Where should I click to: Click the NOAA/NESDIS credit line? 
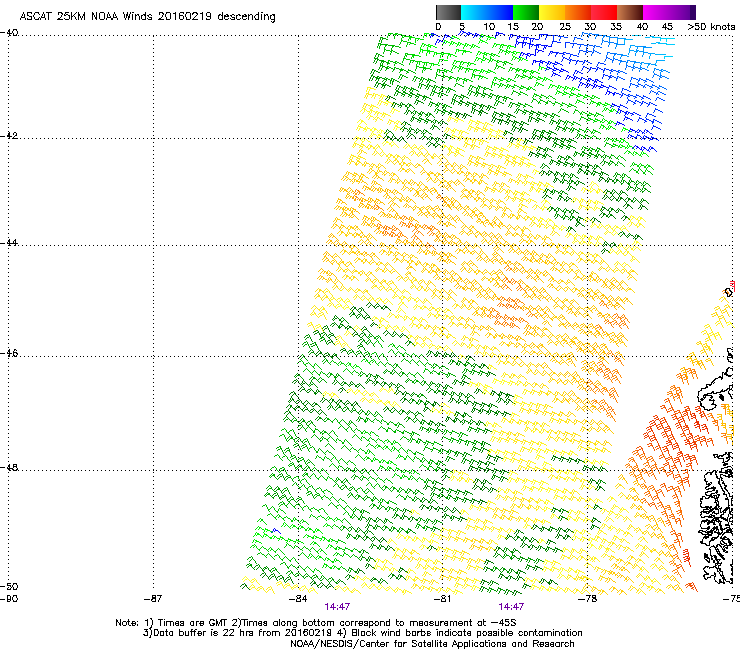[x=432, y=644]
